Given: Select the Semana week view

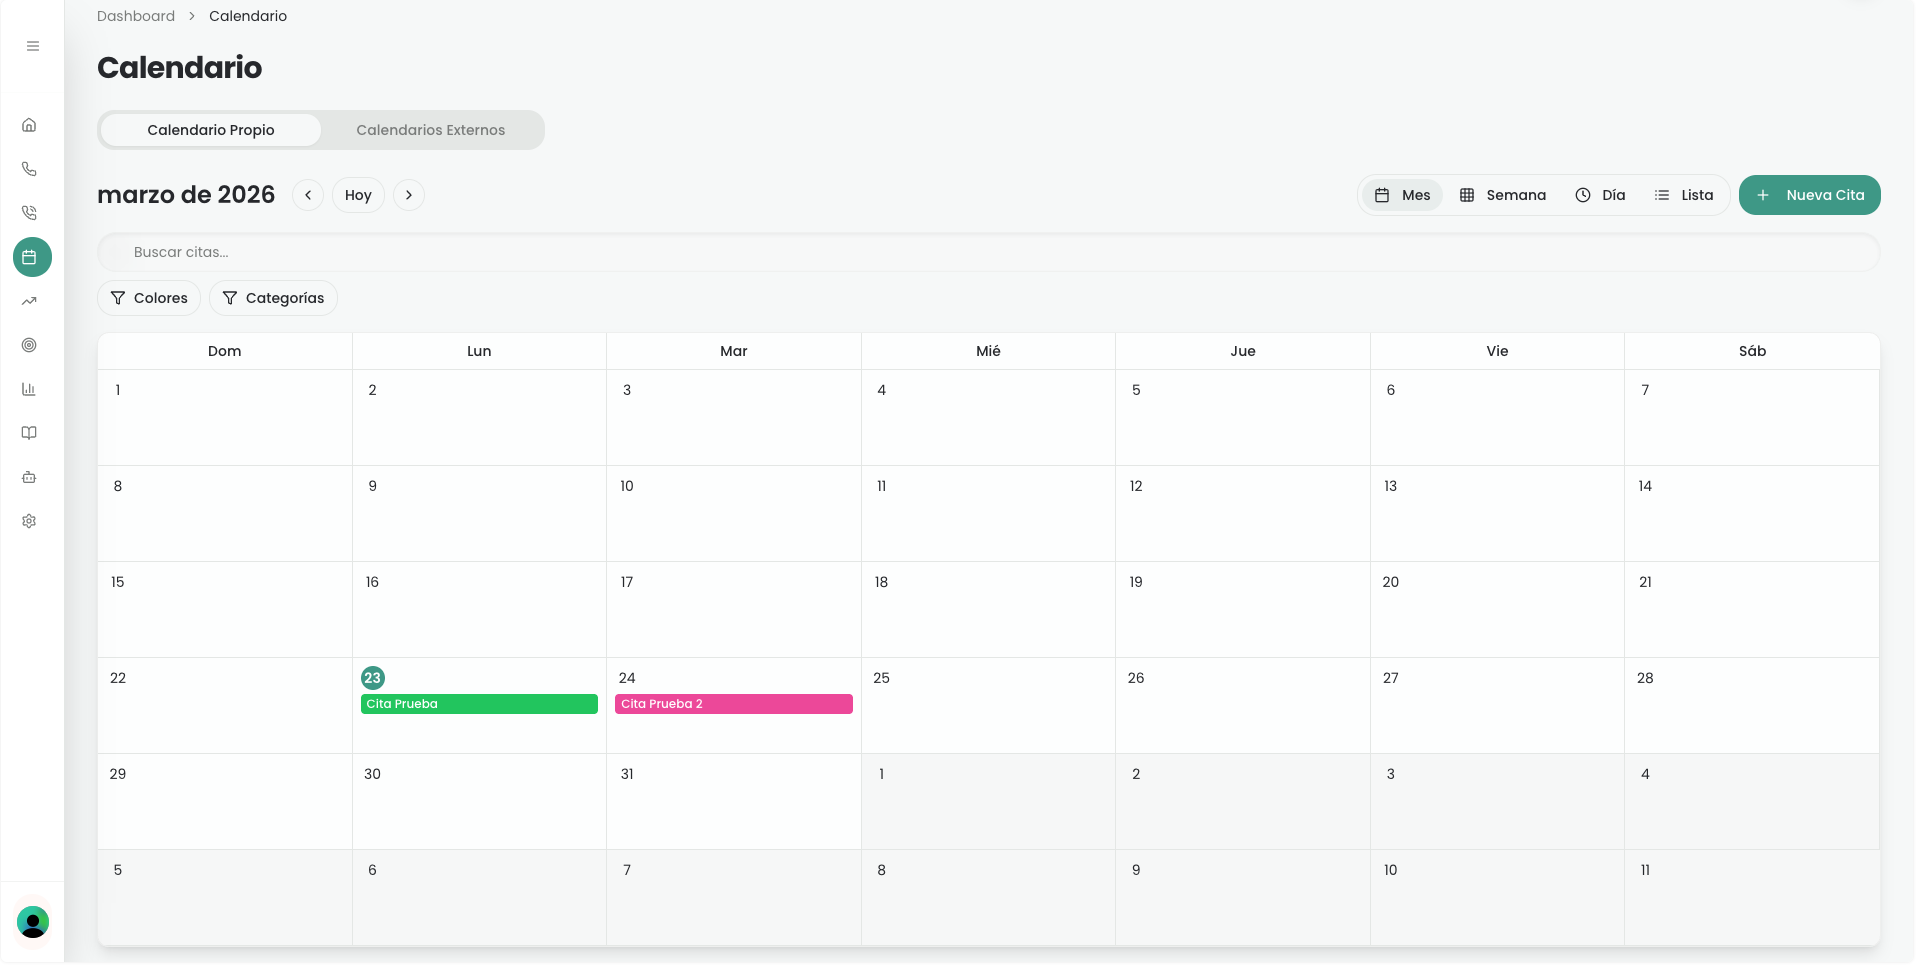Looking at the screenshot, I should click(x=1502, y=195).
